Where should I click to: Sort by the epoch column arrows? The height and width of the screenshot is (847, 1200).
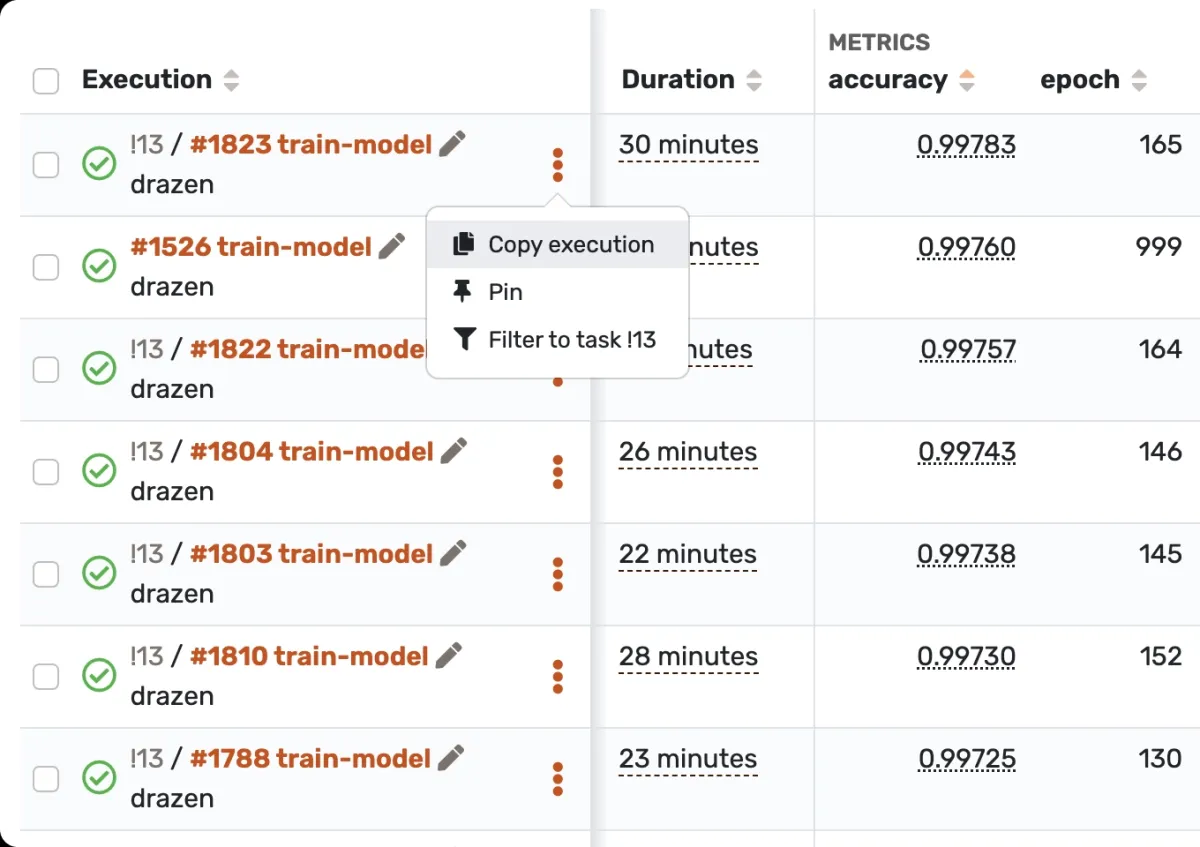(x=1138, y=81)
